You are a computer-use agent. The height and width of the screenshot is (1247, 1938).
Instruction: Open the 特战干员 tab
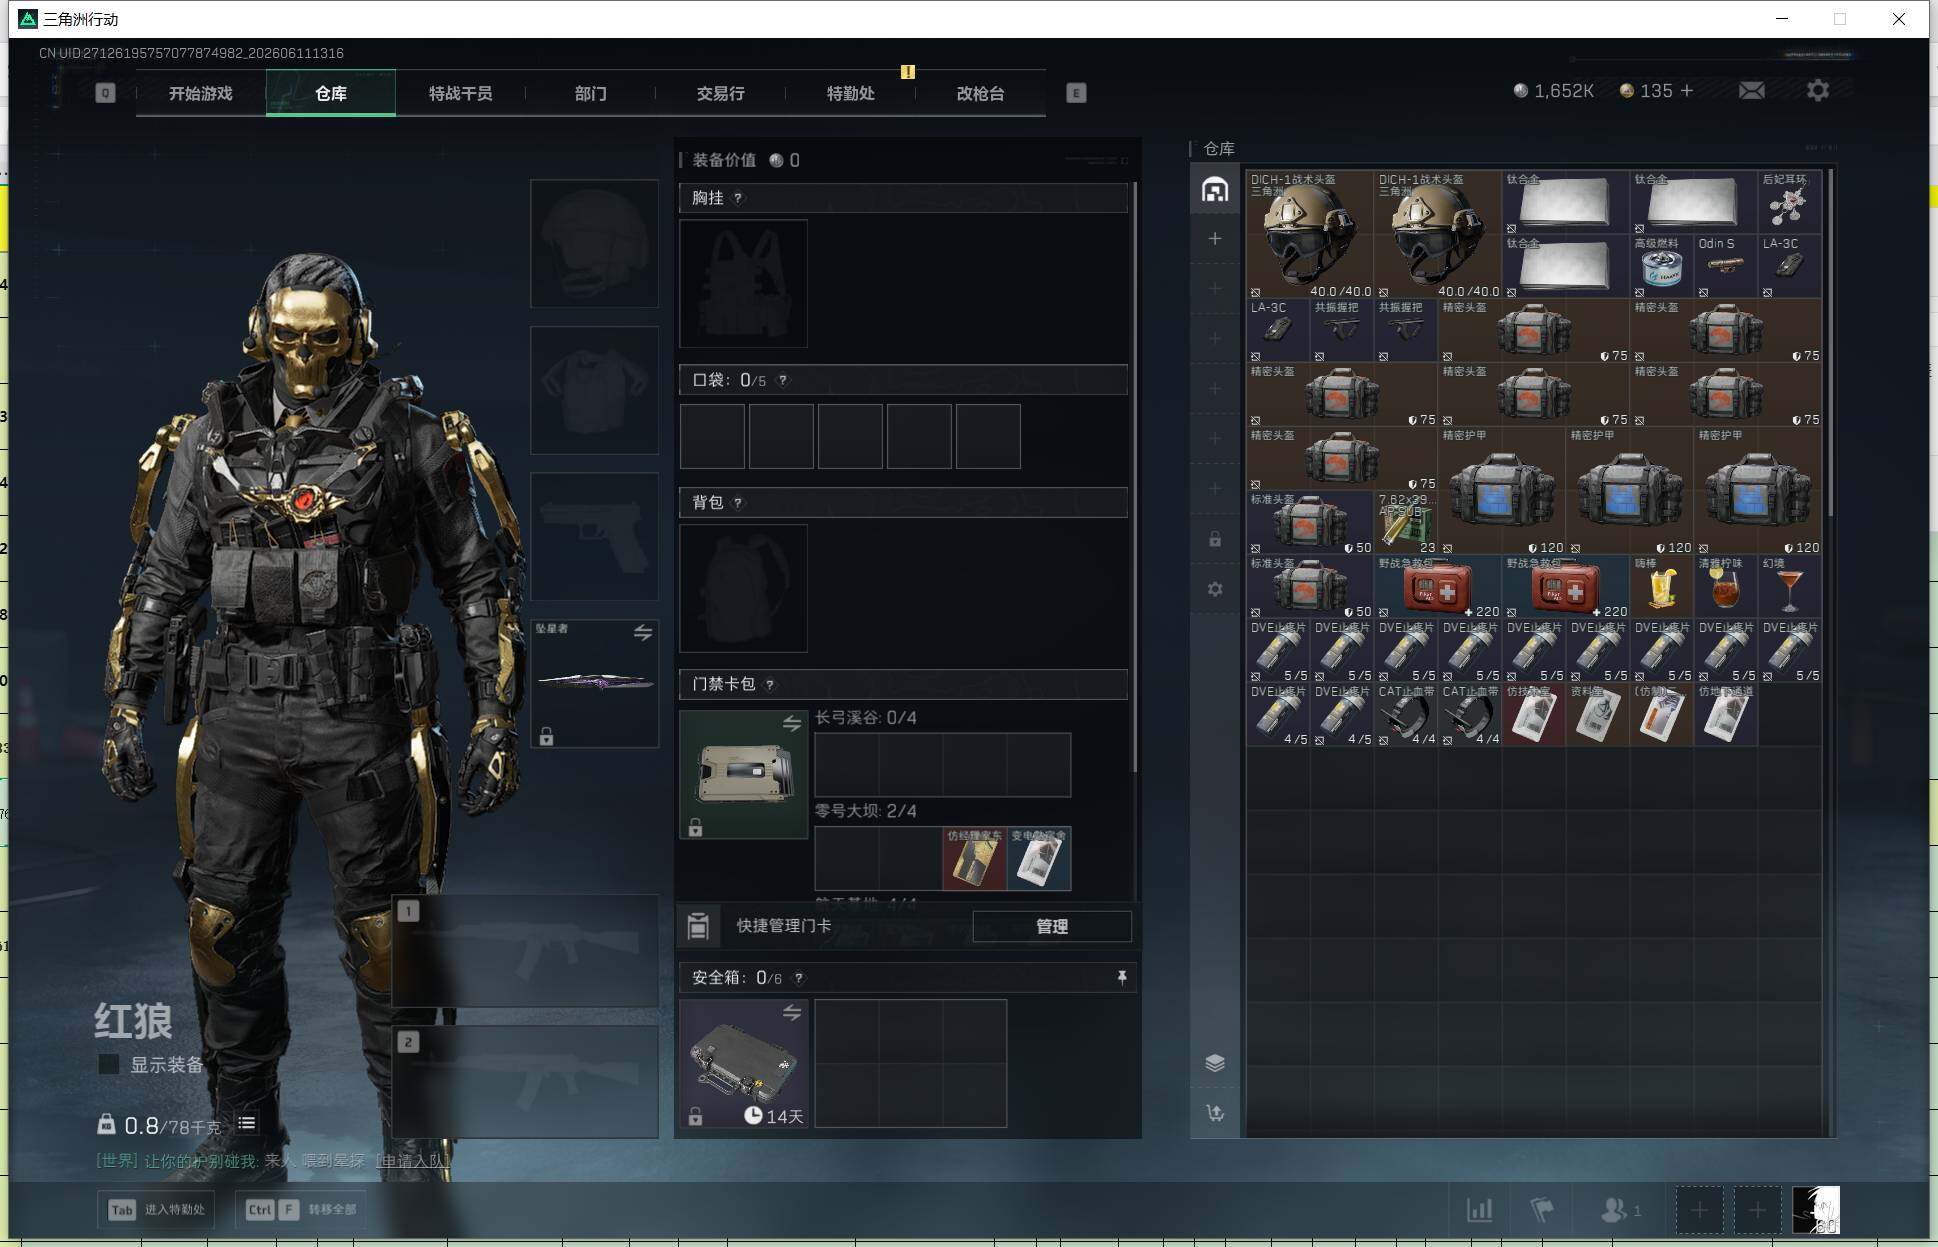click(x=460, y=93)
